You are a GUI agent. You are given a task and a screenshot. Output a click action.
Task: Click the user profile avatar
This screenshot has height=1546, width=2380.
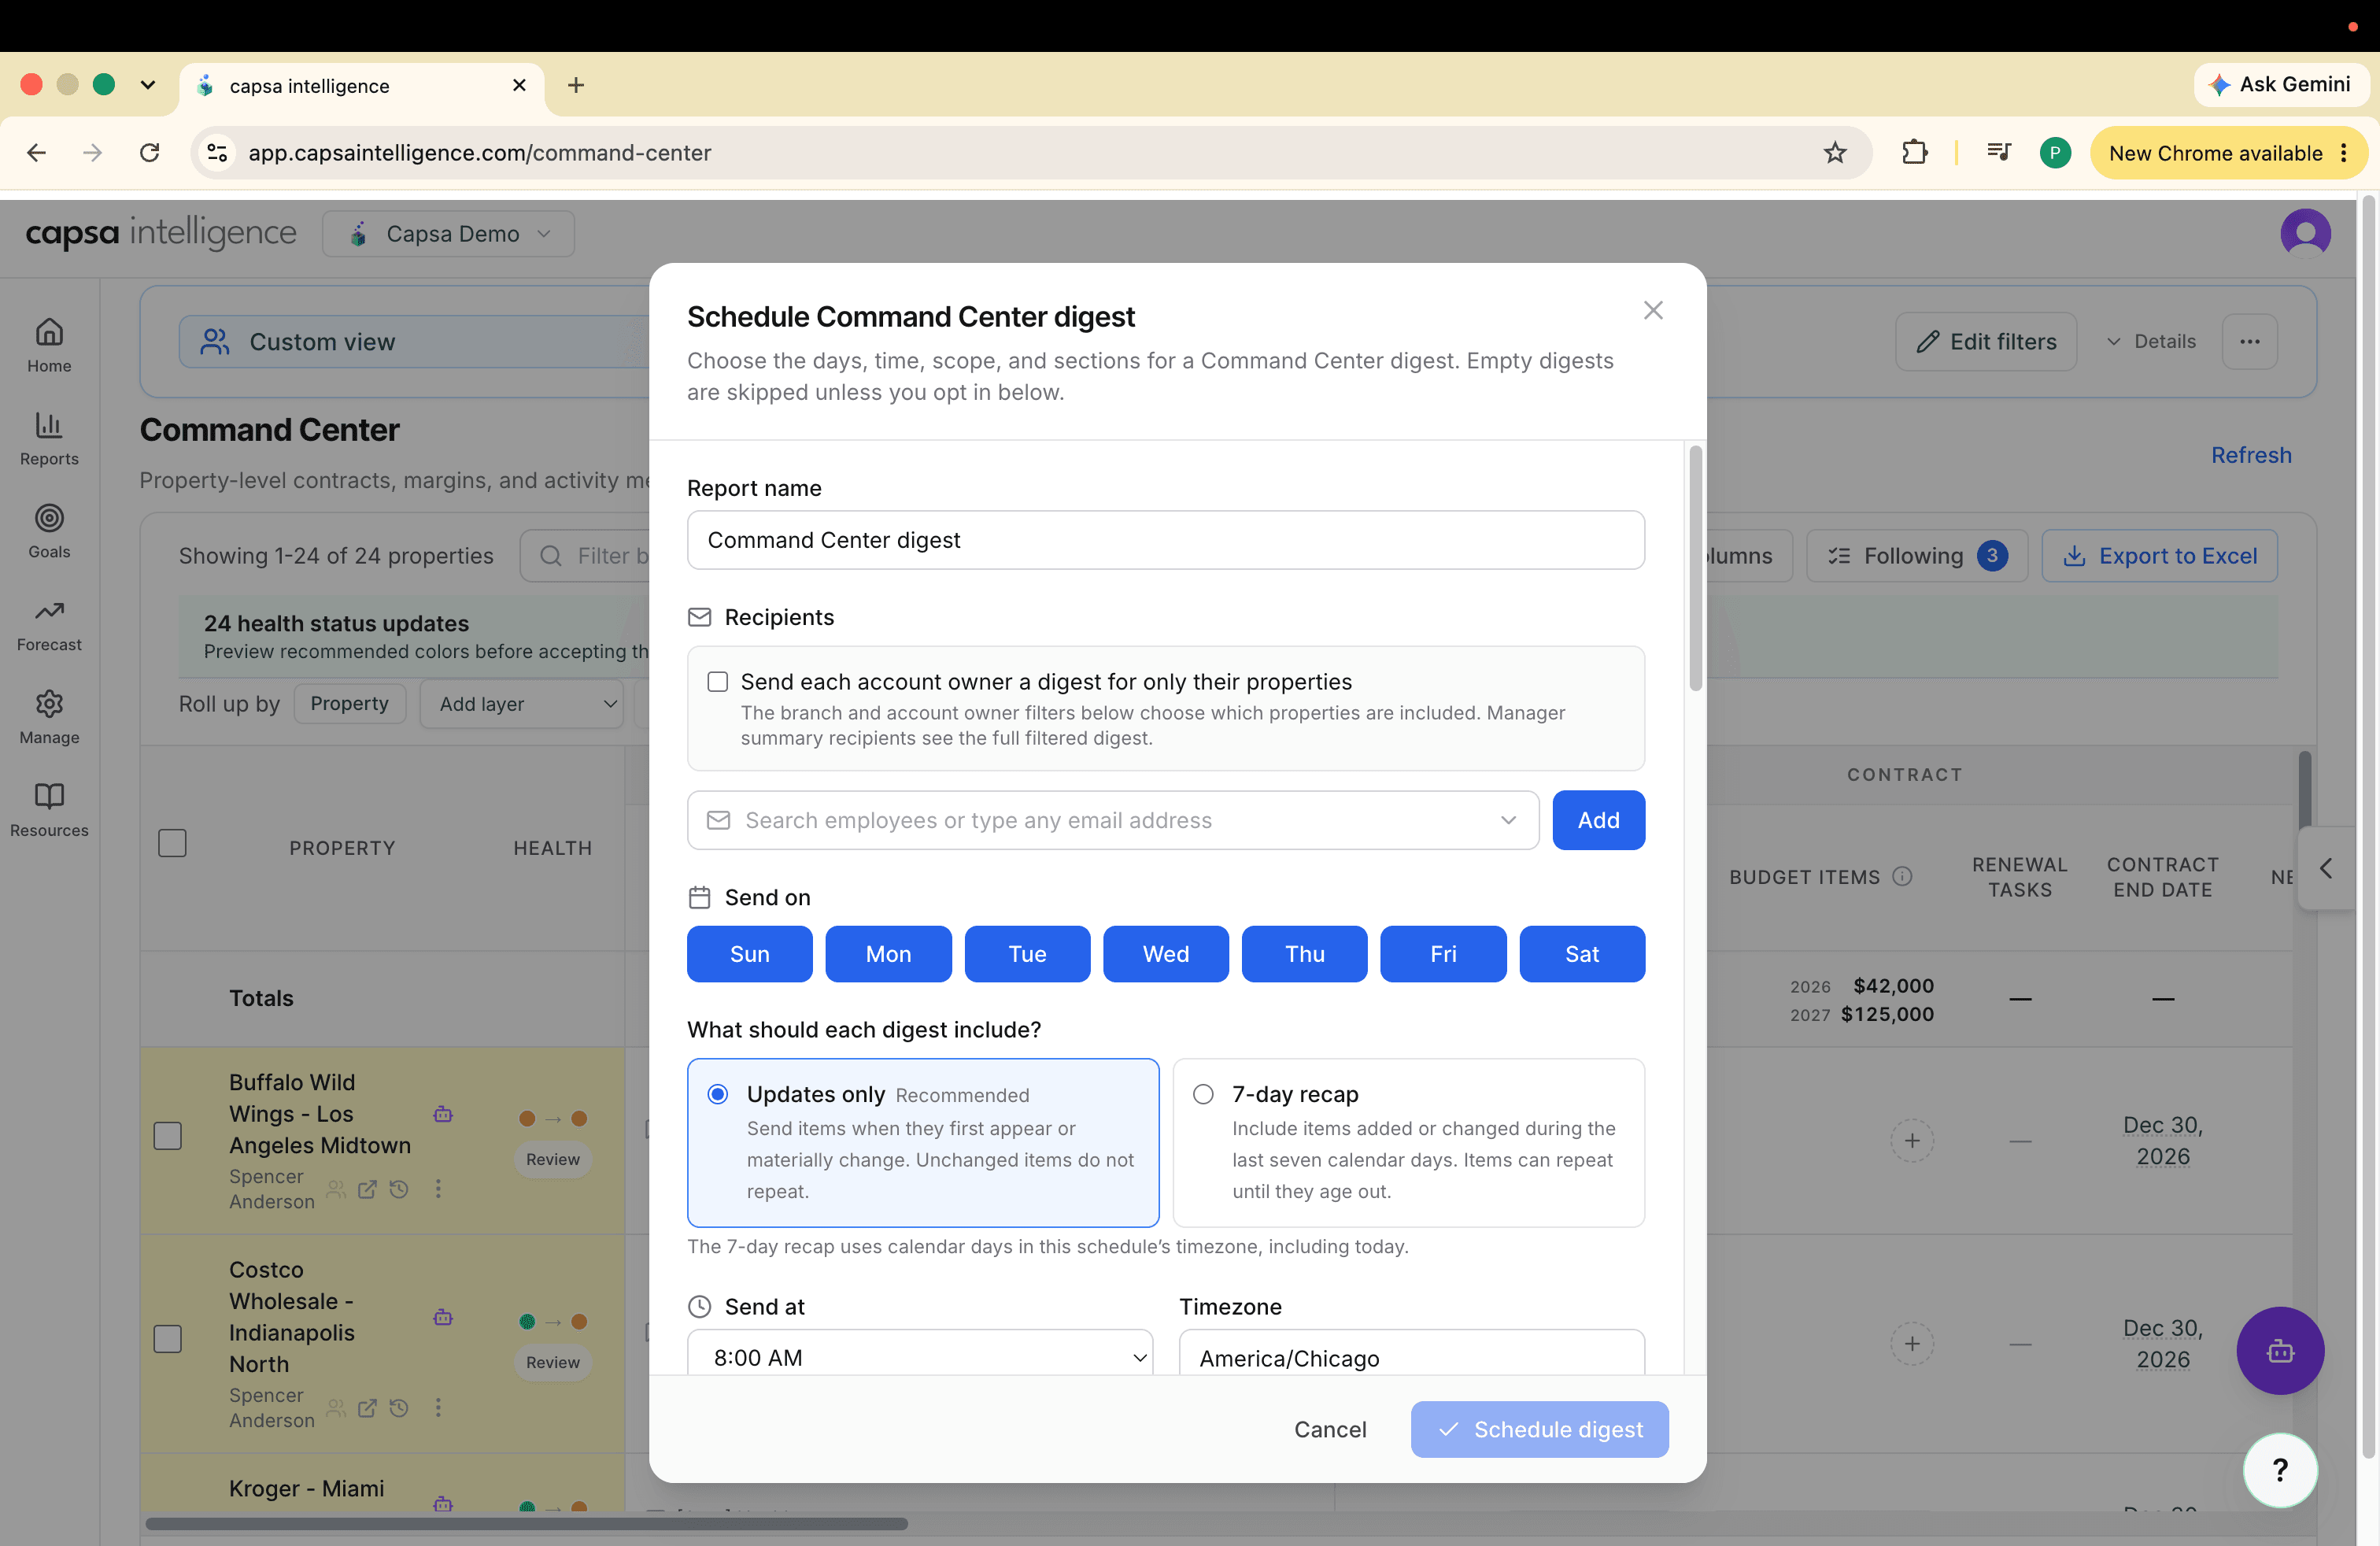pos(2305,233)
